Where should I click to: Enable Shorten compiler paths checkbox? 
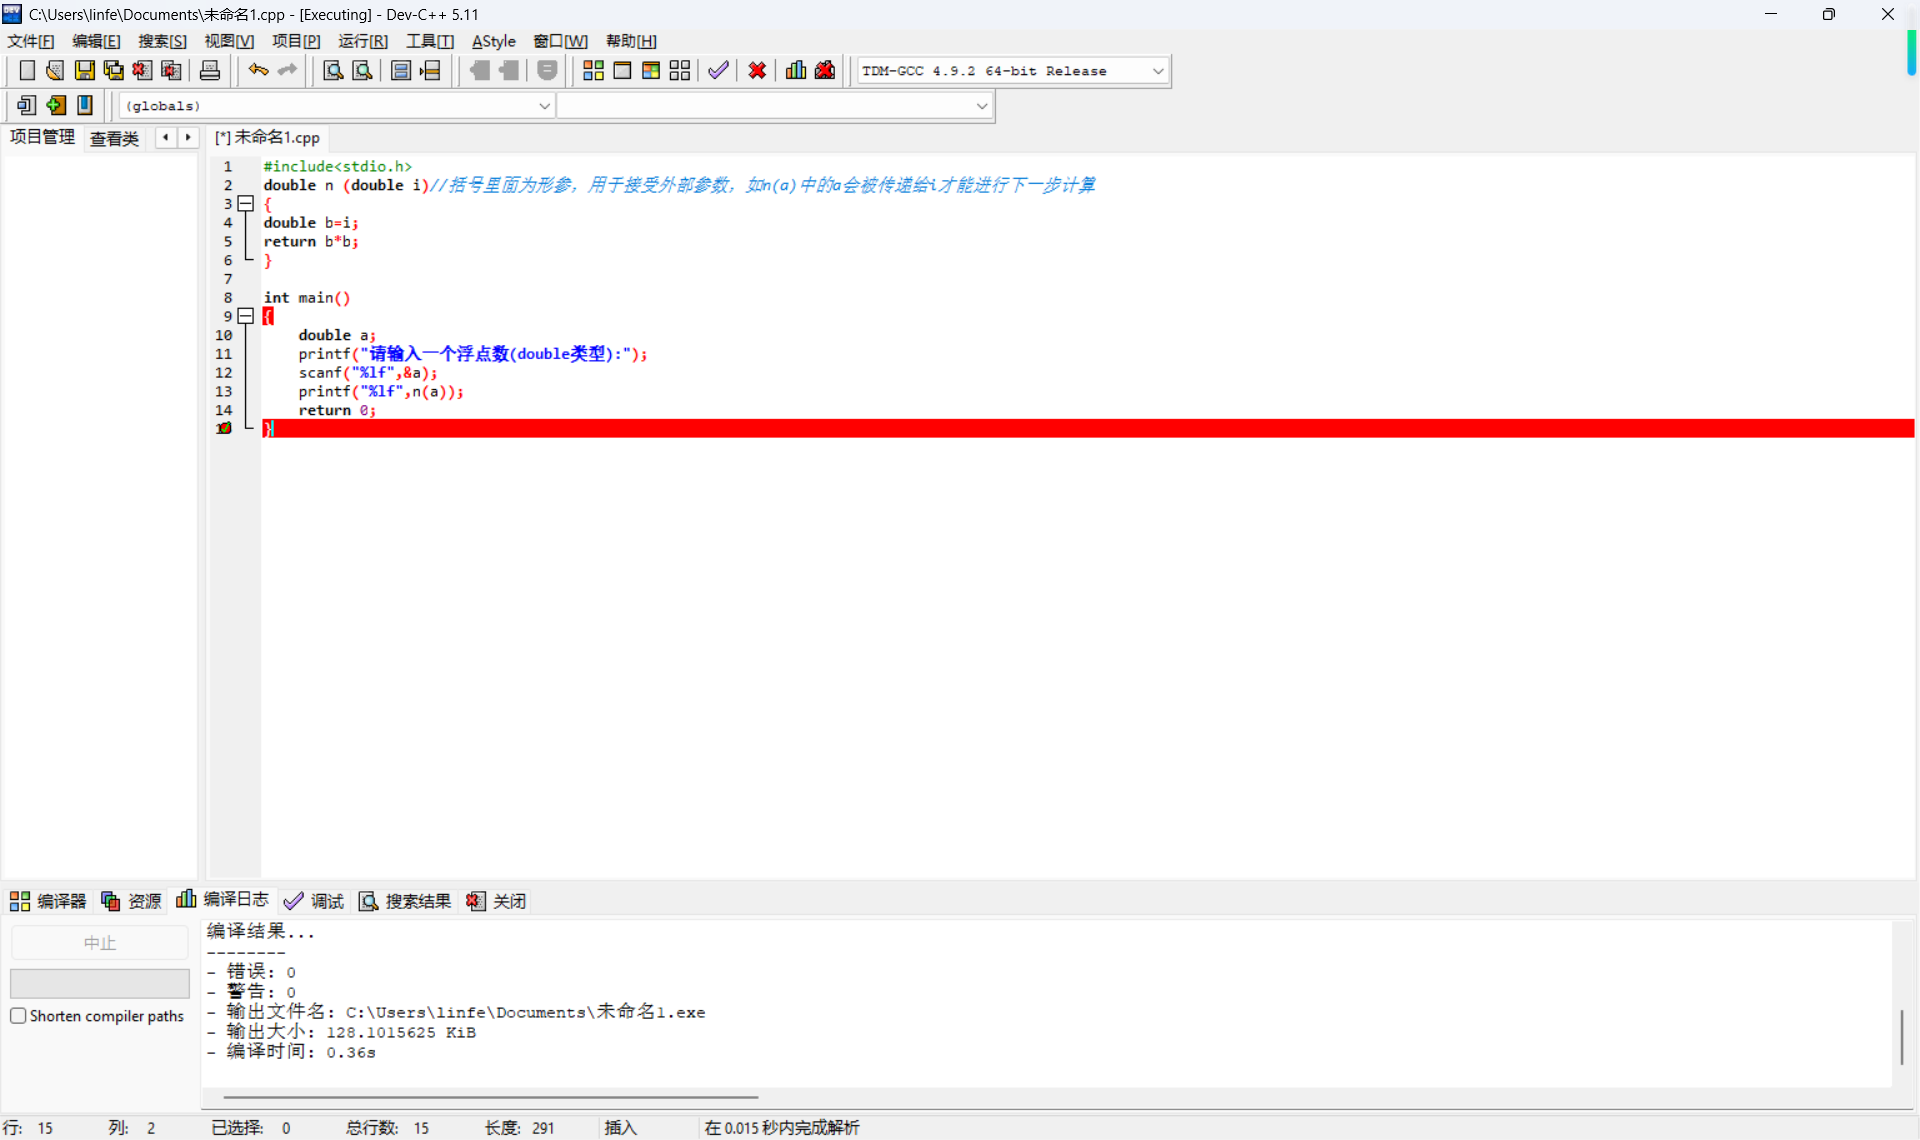click(18, 1016)
